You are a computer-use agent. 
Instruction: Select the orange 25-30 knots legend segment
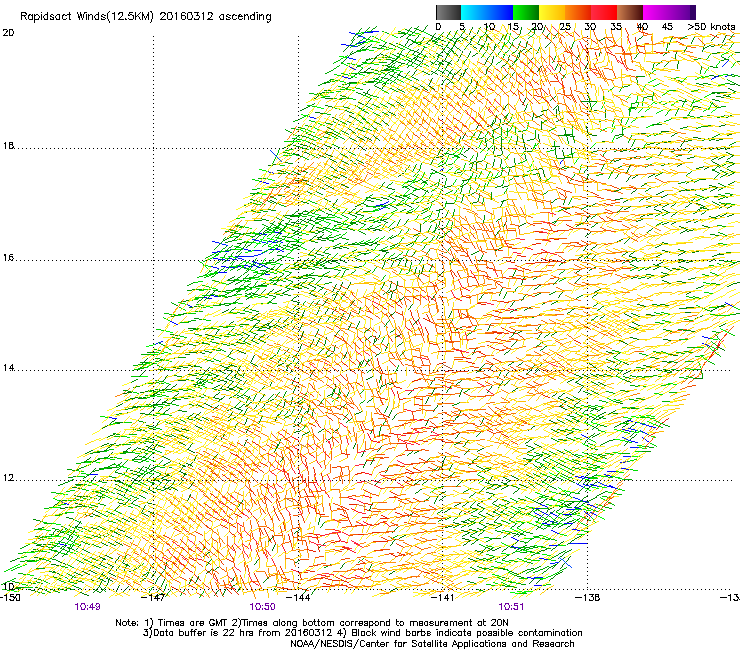coord(578,12)
